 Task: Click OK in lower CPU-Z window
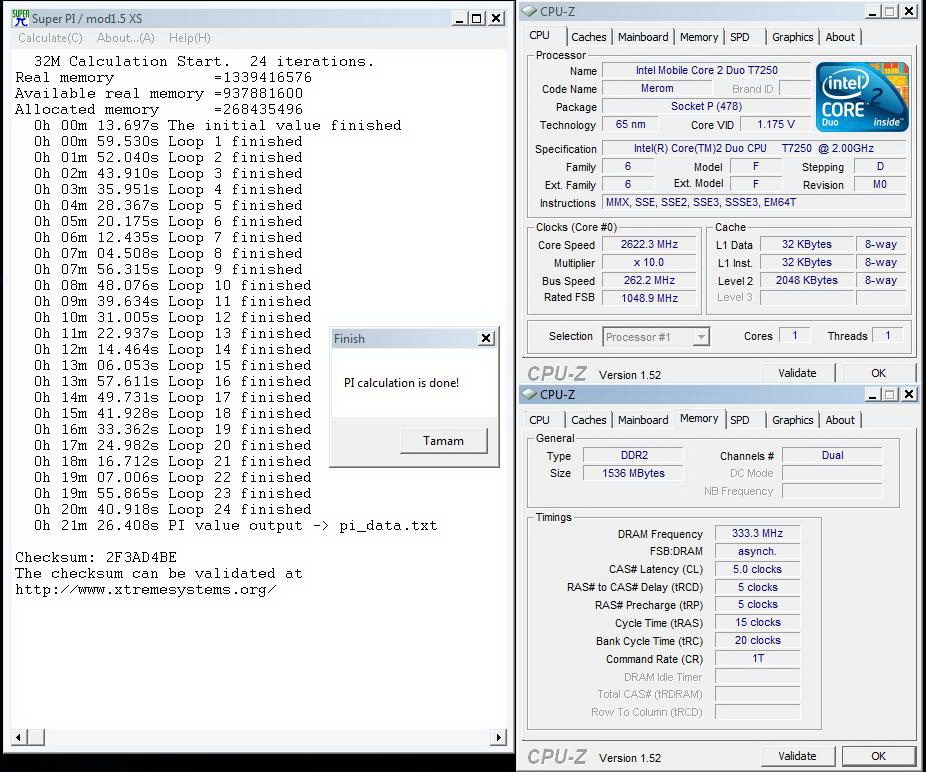(x=878, y=755)
